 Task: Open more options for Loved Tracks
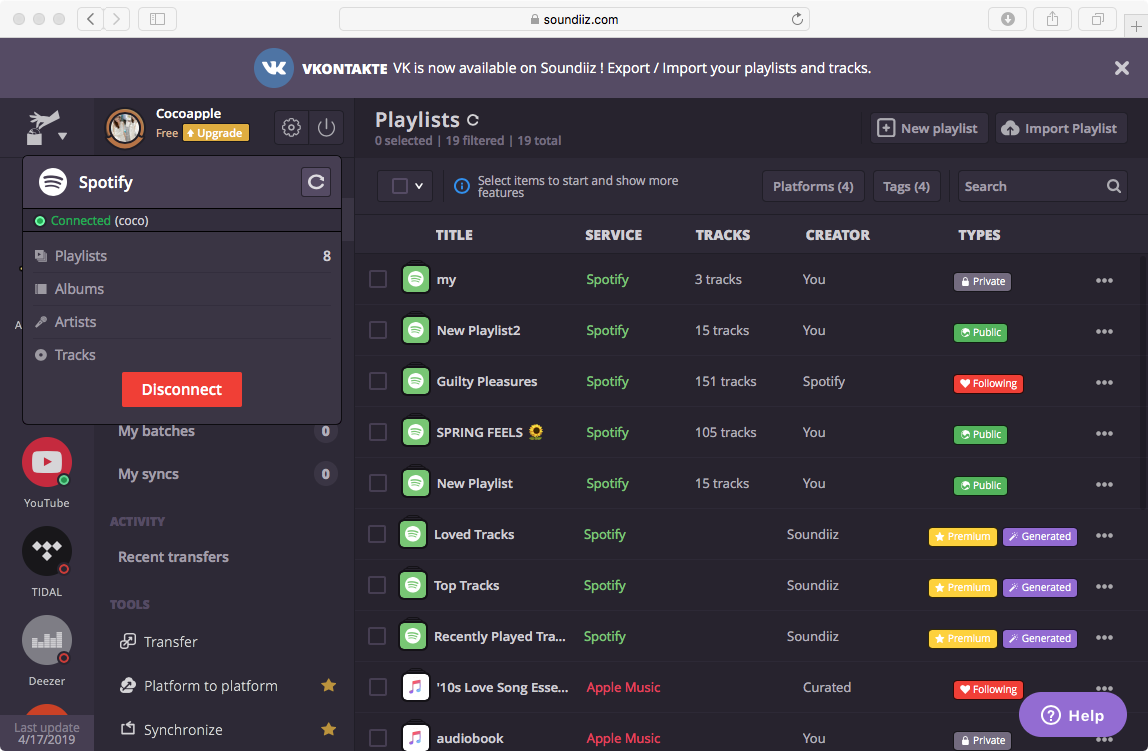(1104, 535)
